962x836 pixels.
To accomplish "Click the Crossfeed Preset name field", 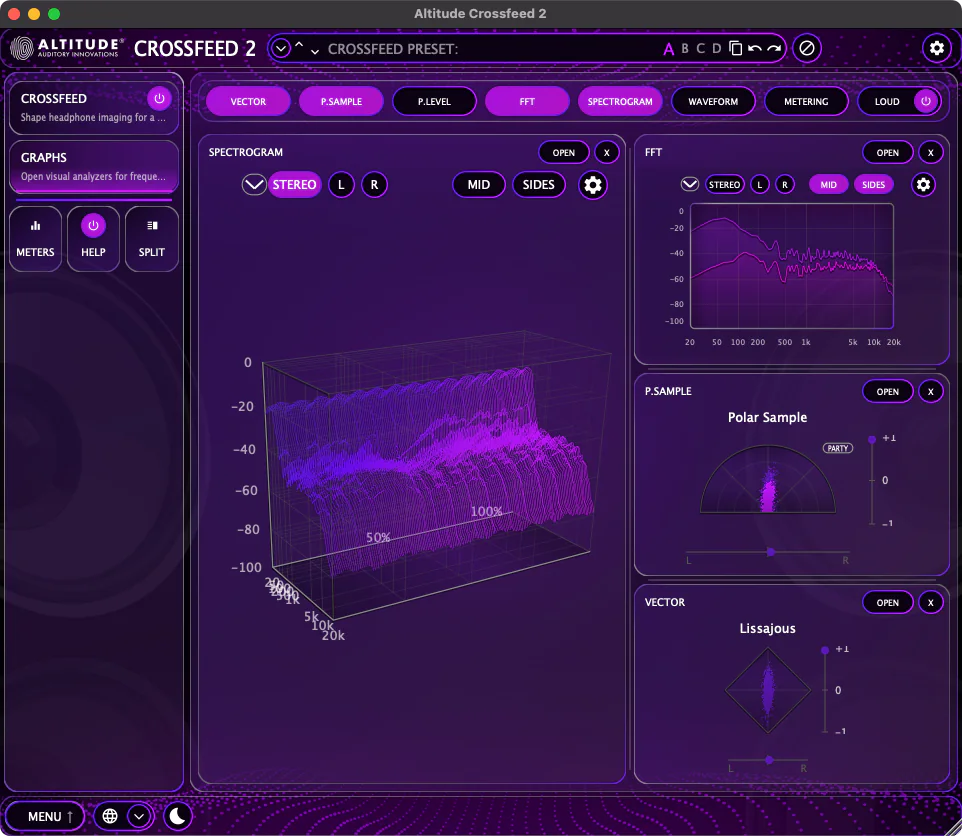I will [x=491, y=49].
